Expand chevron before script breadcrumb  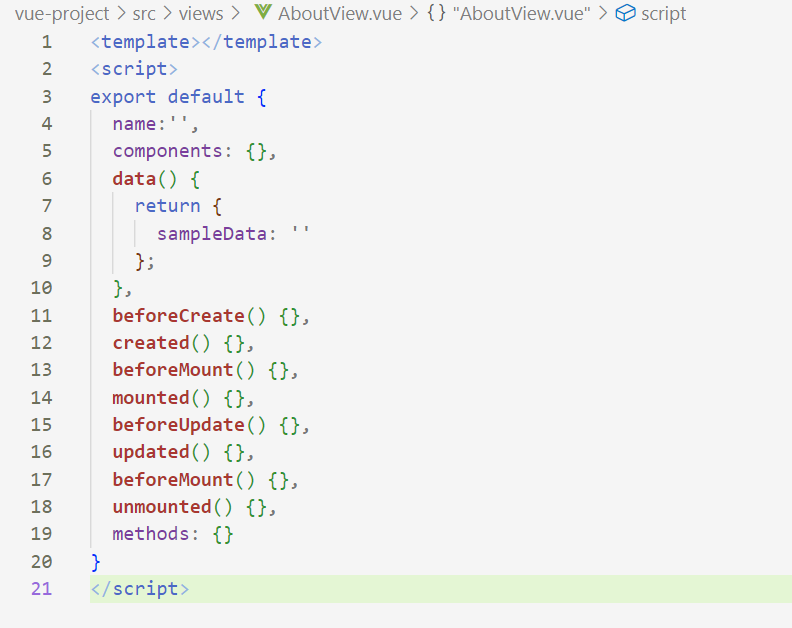click(x=603, y=14)
